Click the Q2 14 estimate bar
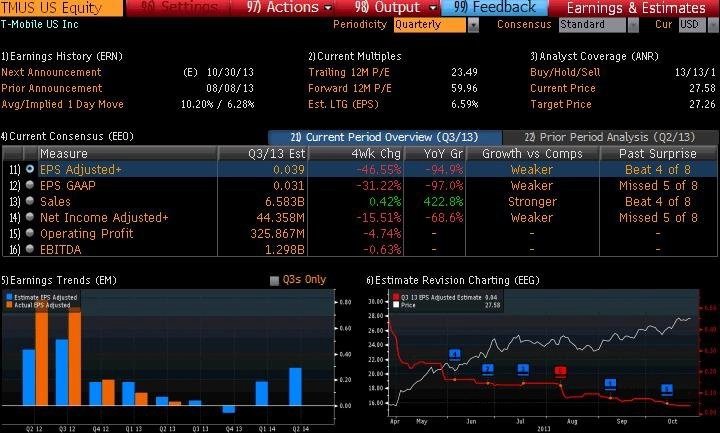 coord(295,387)
